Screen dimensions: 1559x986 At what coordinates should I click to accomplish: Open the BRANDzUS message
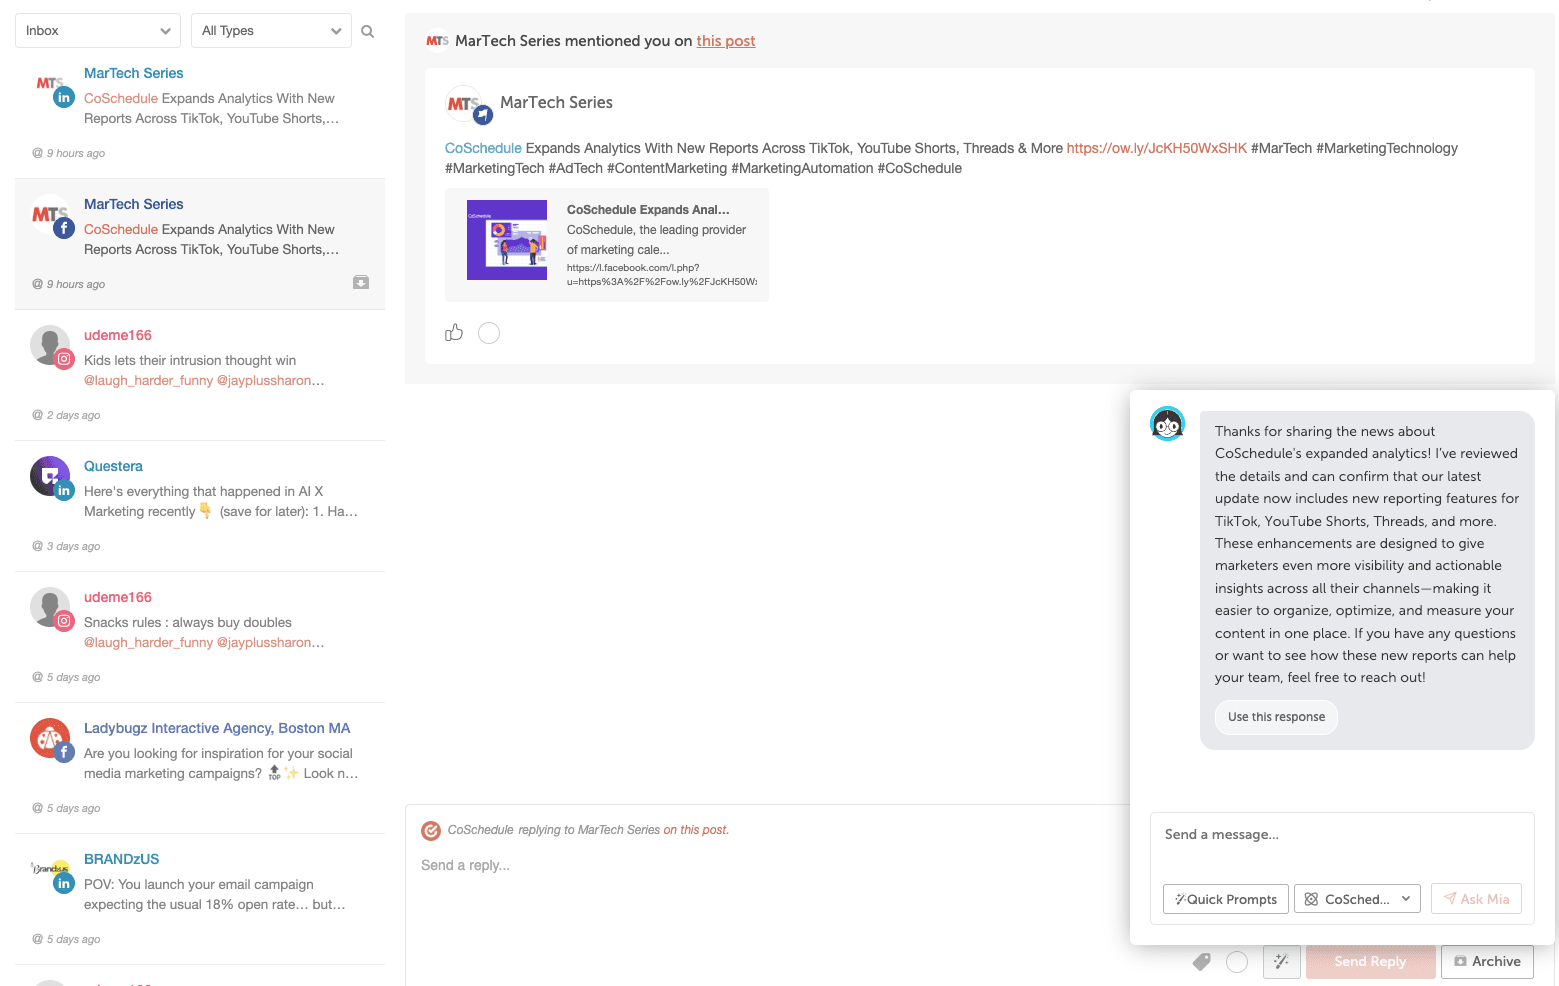click(200, 899)
